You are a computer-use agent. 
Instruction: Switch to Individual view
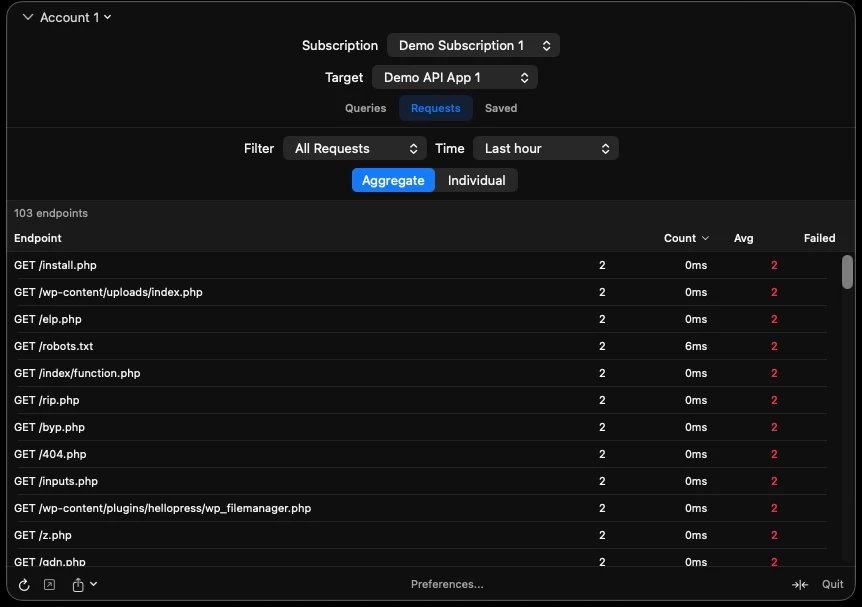(x=477, y=180)
